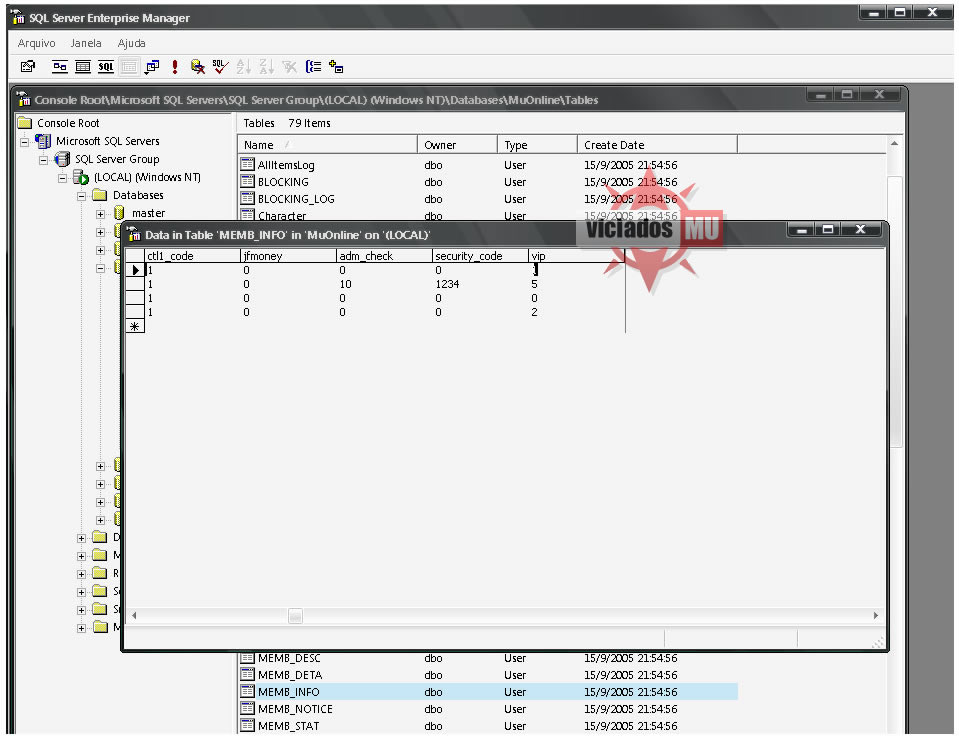Collapse the (LOCAL) (Windows NT) server node
The image size is (959, 737).
[62, 179]
